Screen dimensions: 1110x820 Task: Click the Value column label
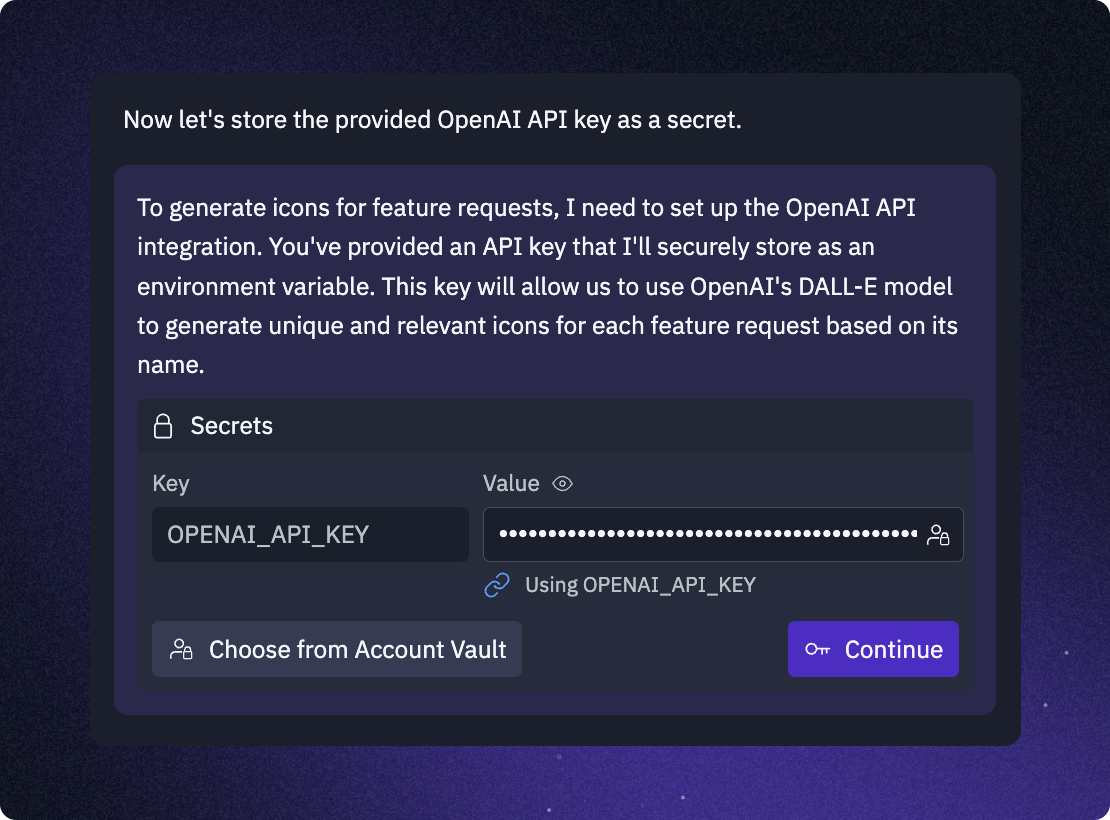pos(511,484)
